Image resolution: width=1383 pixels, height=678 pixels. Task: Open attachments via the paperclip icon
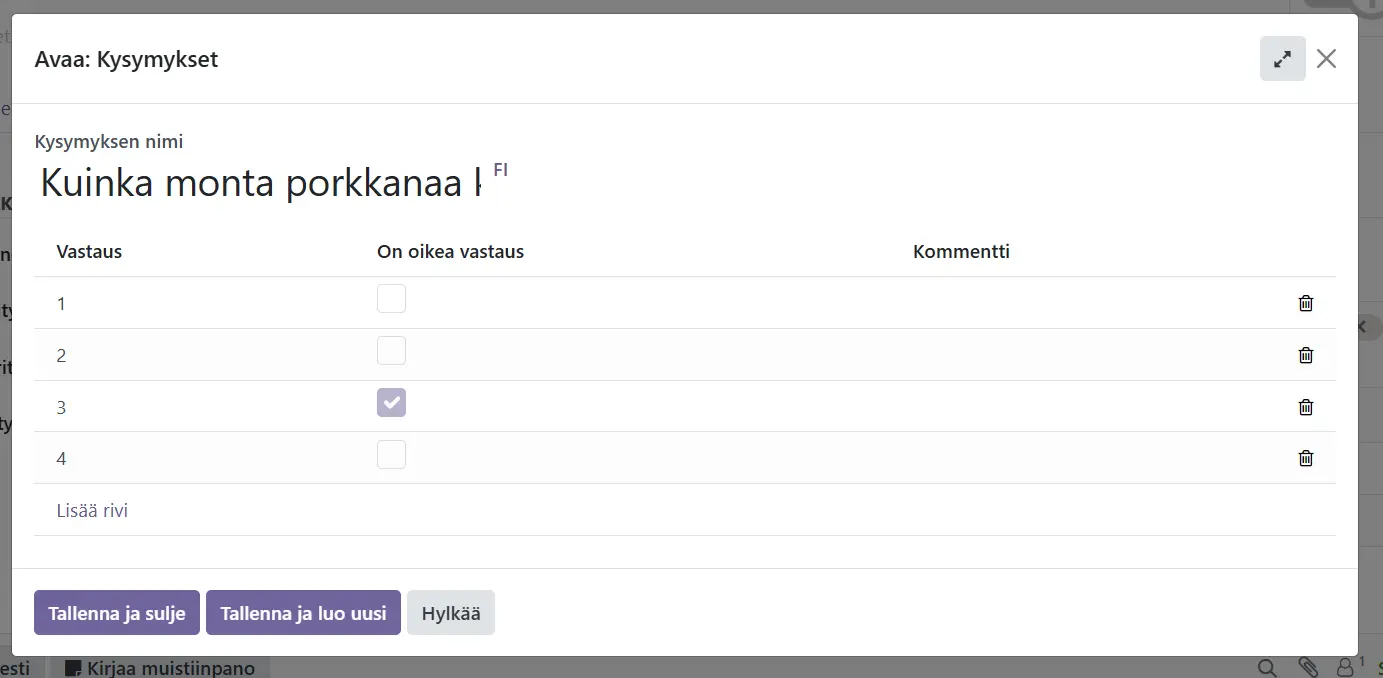click(1307, 668)
